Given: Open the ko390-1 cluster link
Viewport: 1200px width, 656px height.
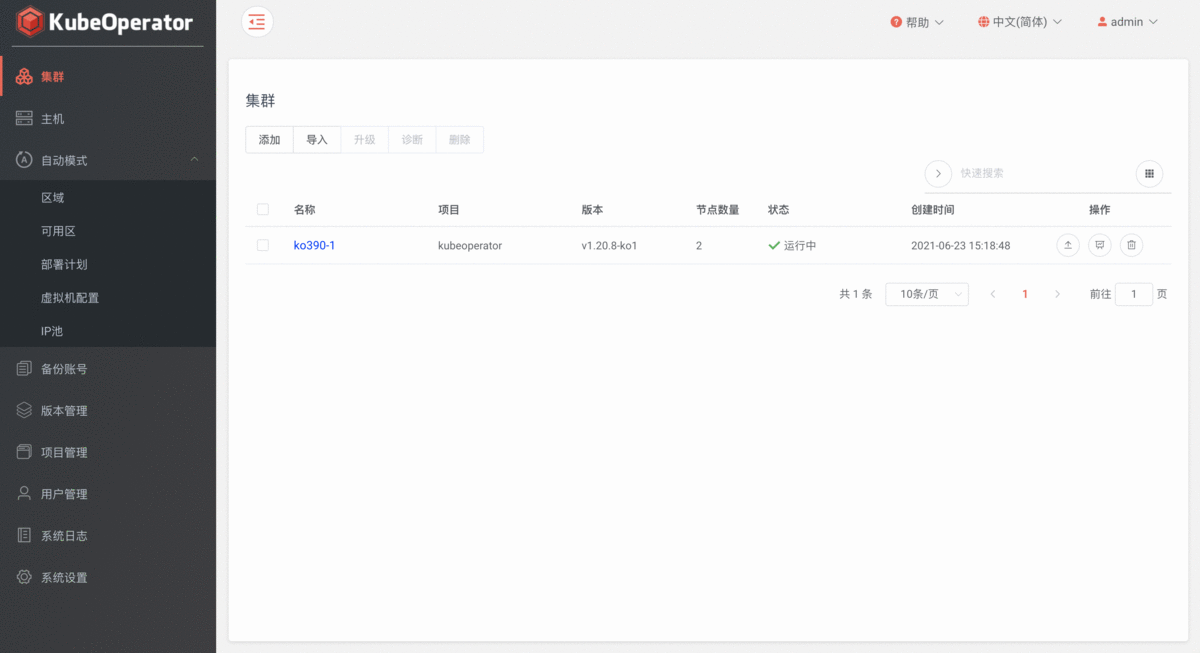Looking at the screenshot, I should click(314, 245).
